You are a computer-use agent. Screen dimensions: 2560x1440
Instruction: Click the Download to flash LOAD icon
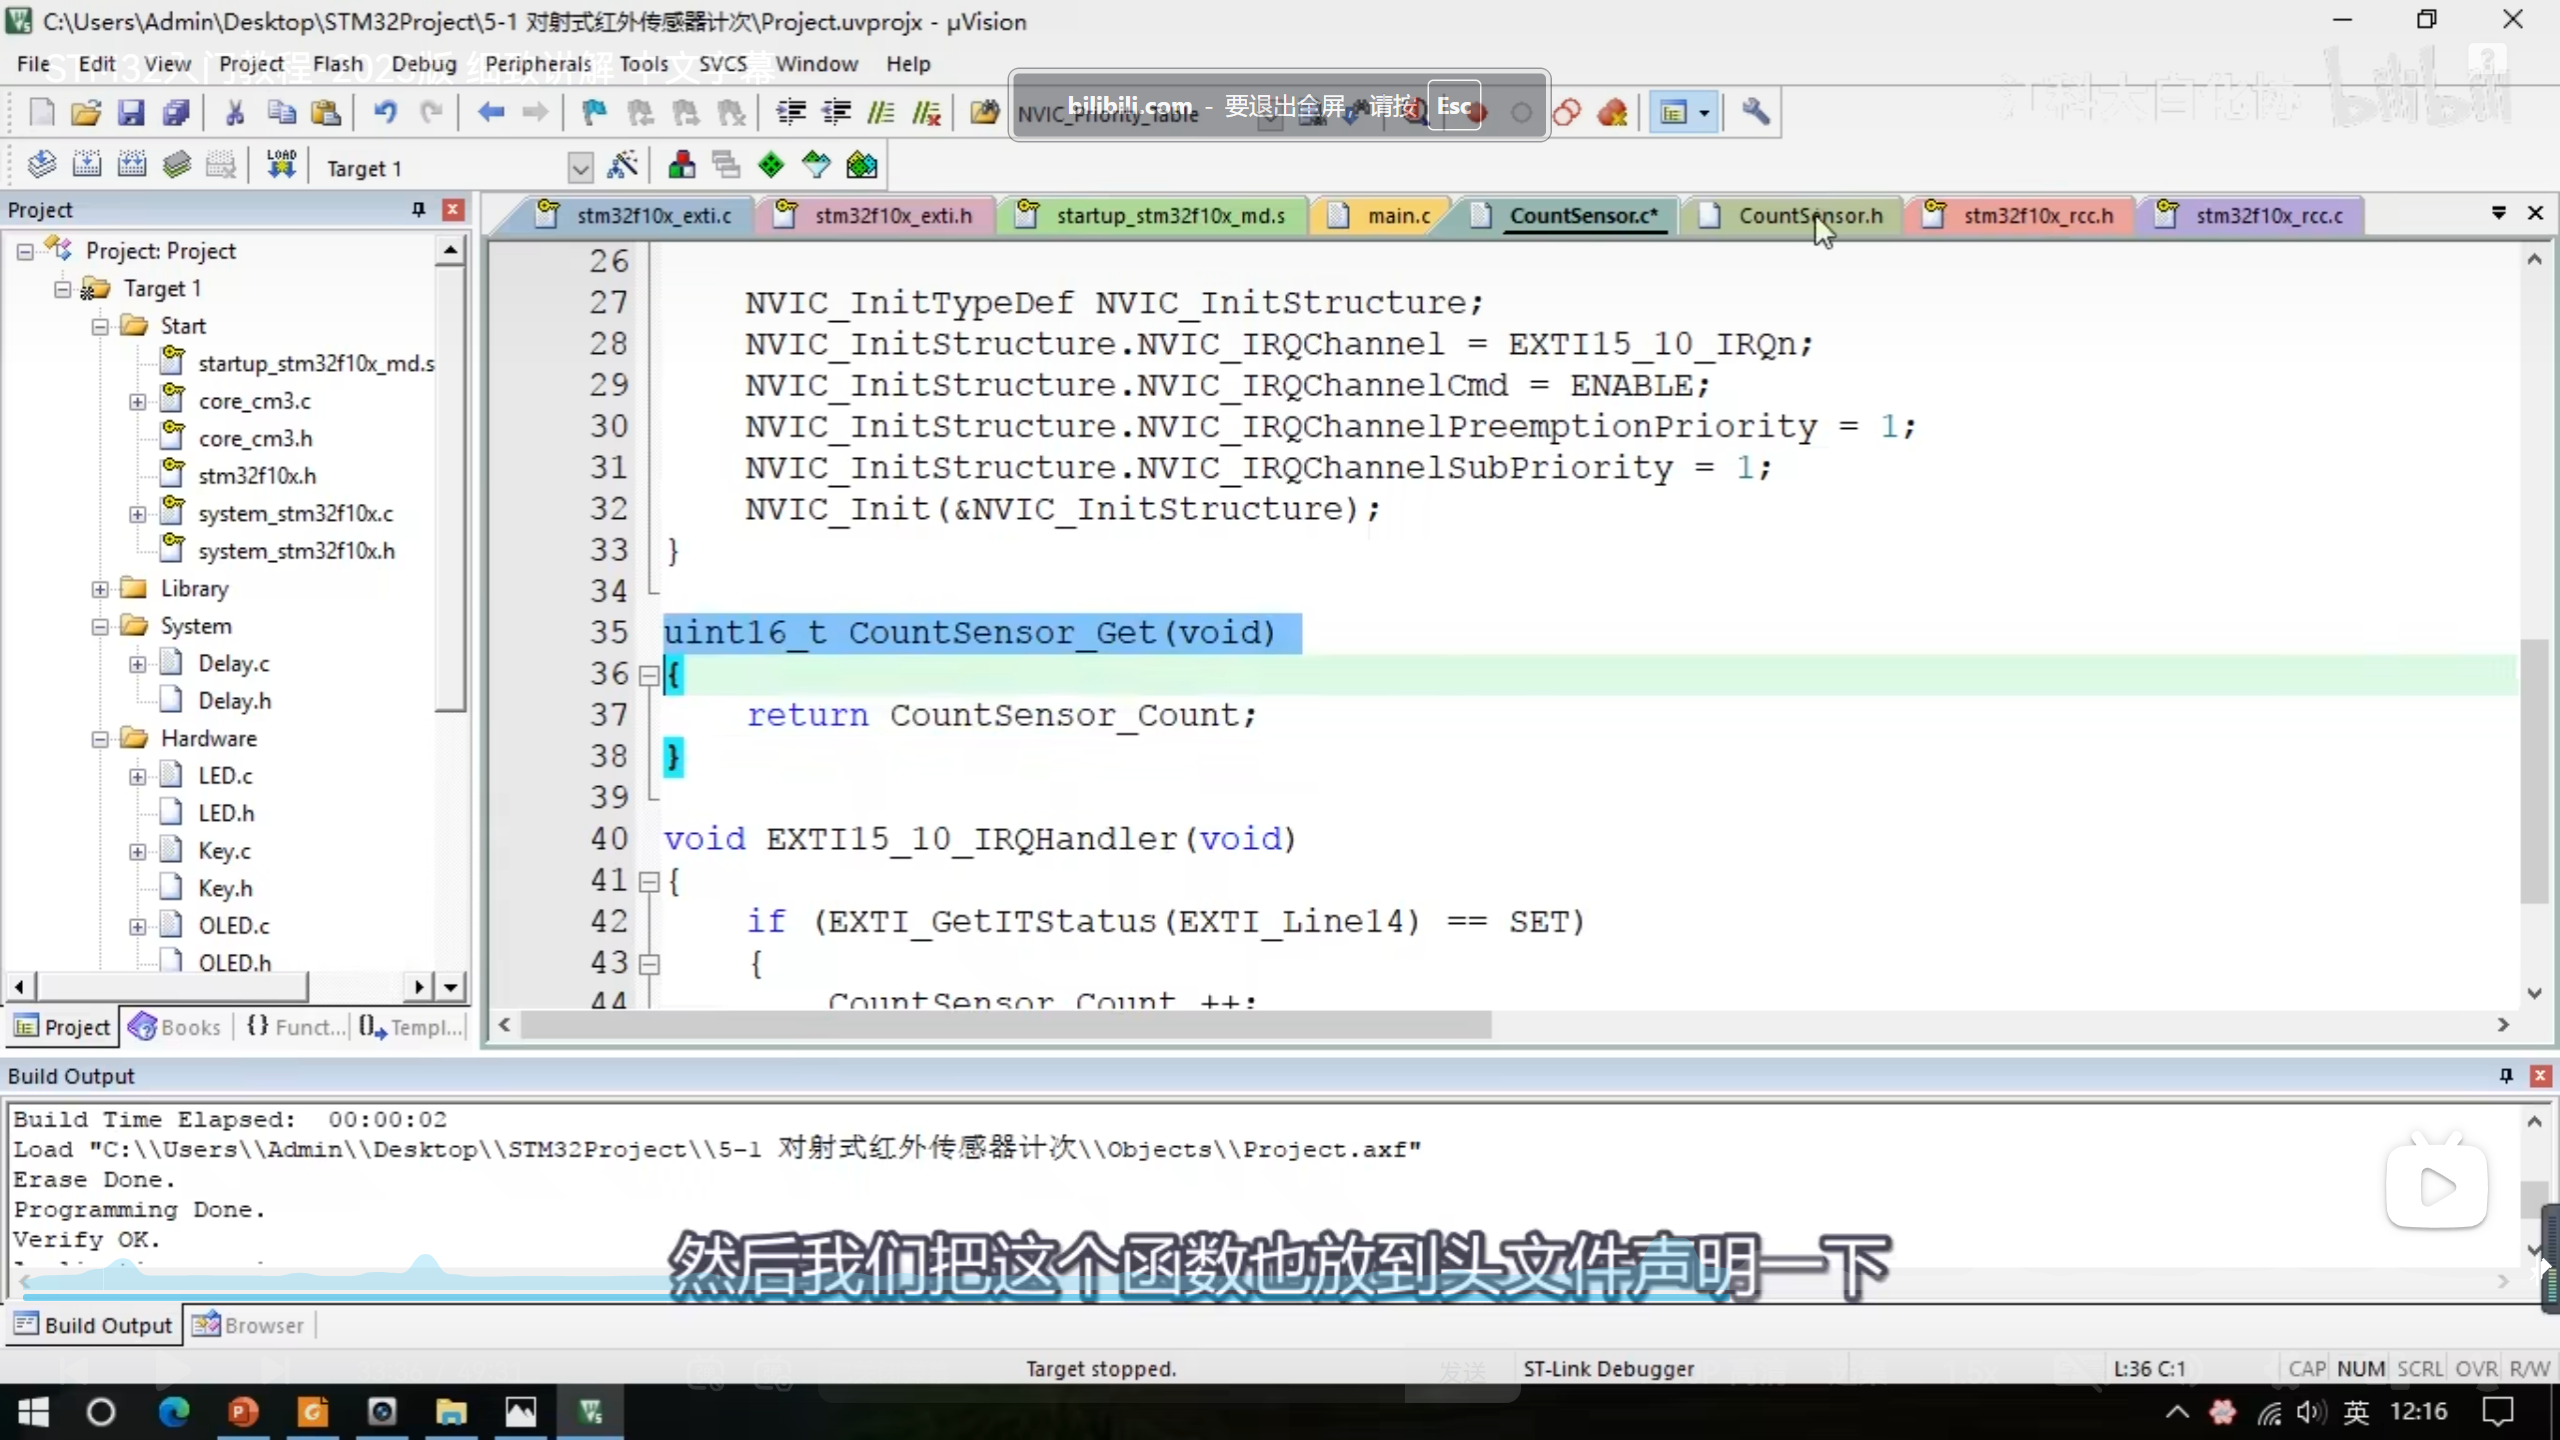point(281,165)
